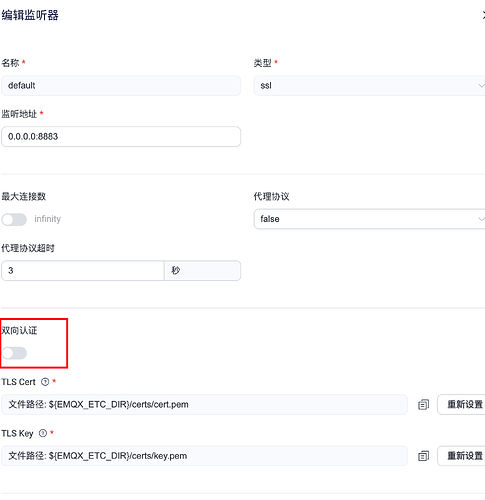Focus the 代理协议超时 value field

tap(83, 271)
